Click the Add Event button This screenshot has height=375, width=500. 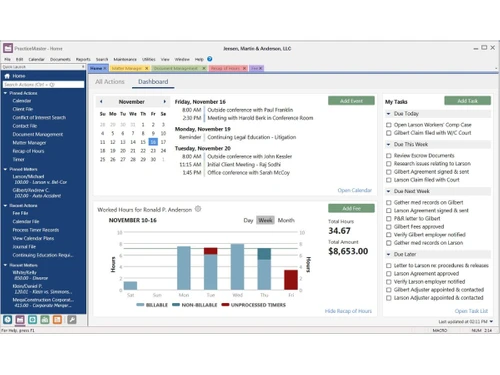pyautogui.click(x=351, y=101)
